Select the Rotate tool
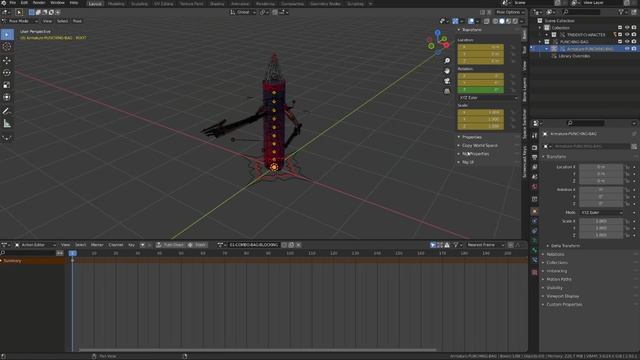Screen dimensions: 640x360 [7, 73]
